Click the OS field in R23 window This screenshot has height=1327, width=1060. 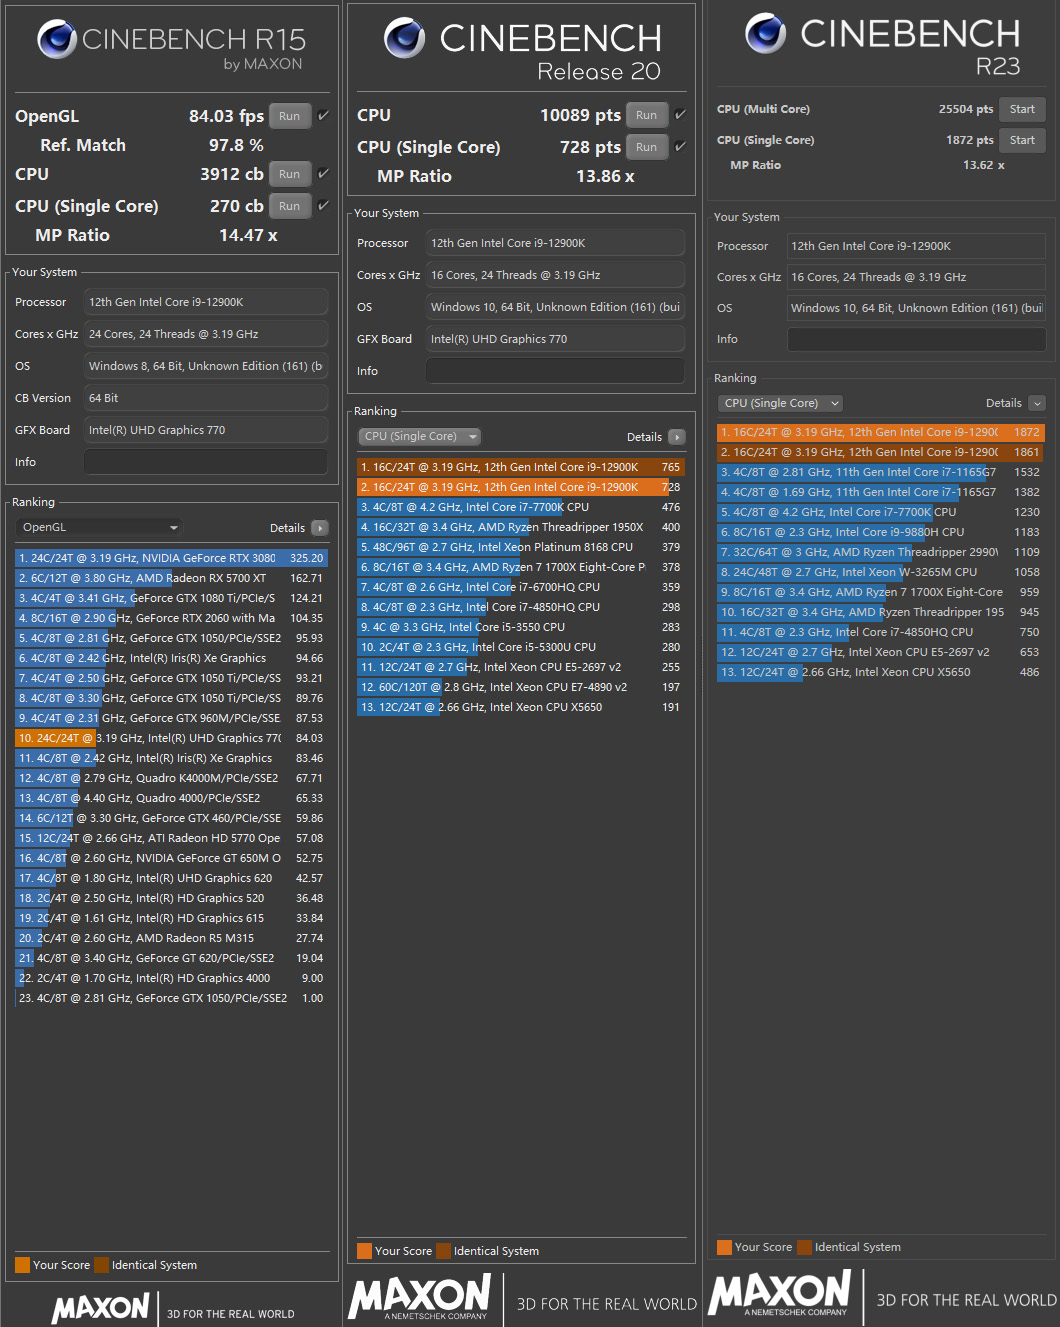pos(917,308)
